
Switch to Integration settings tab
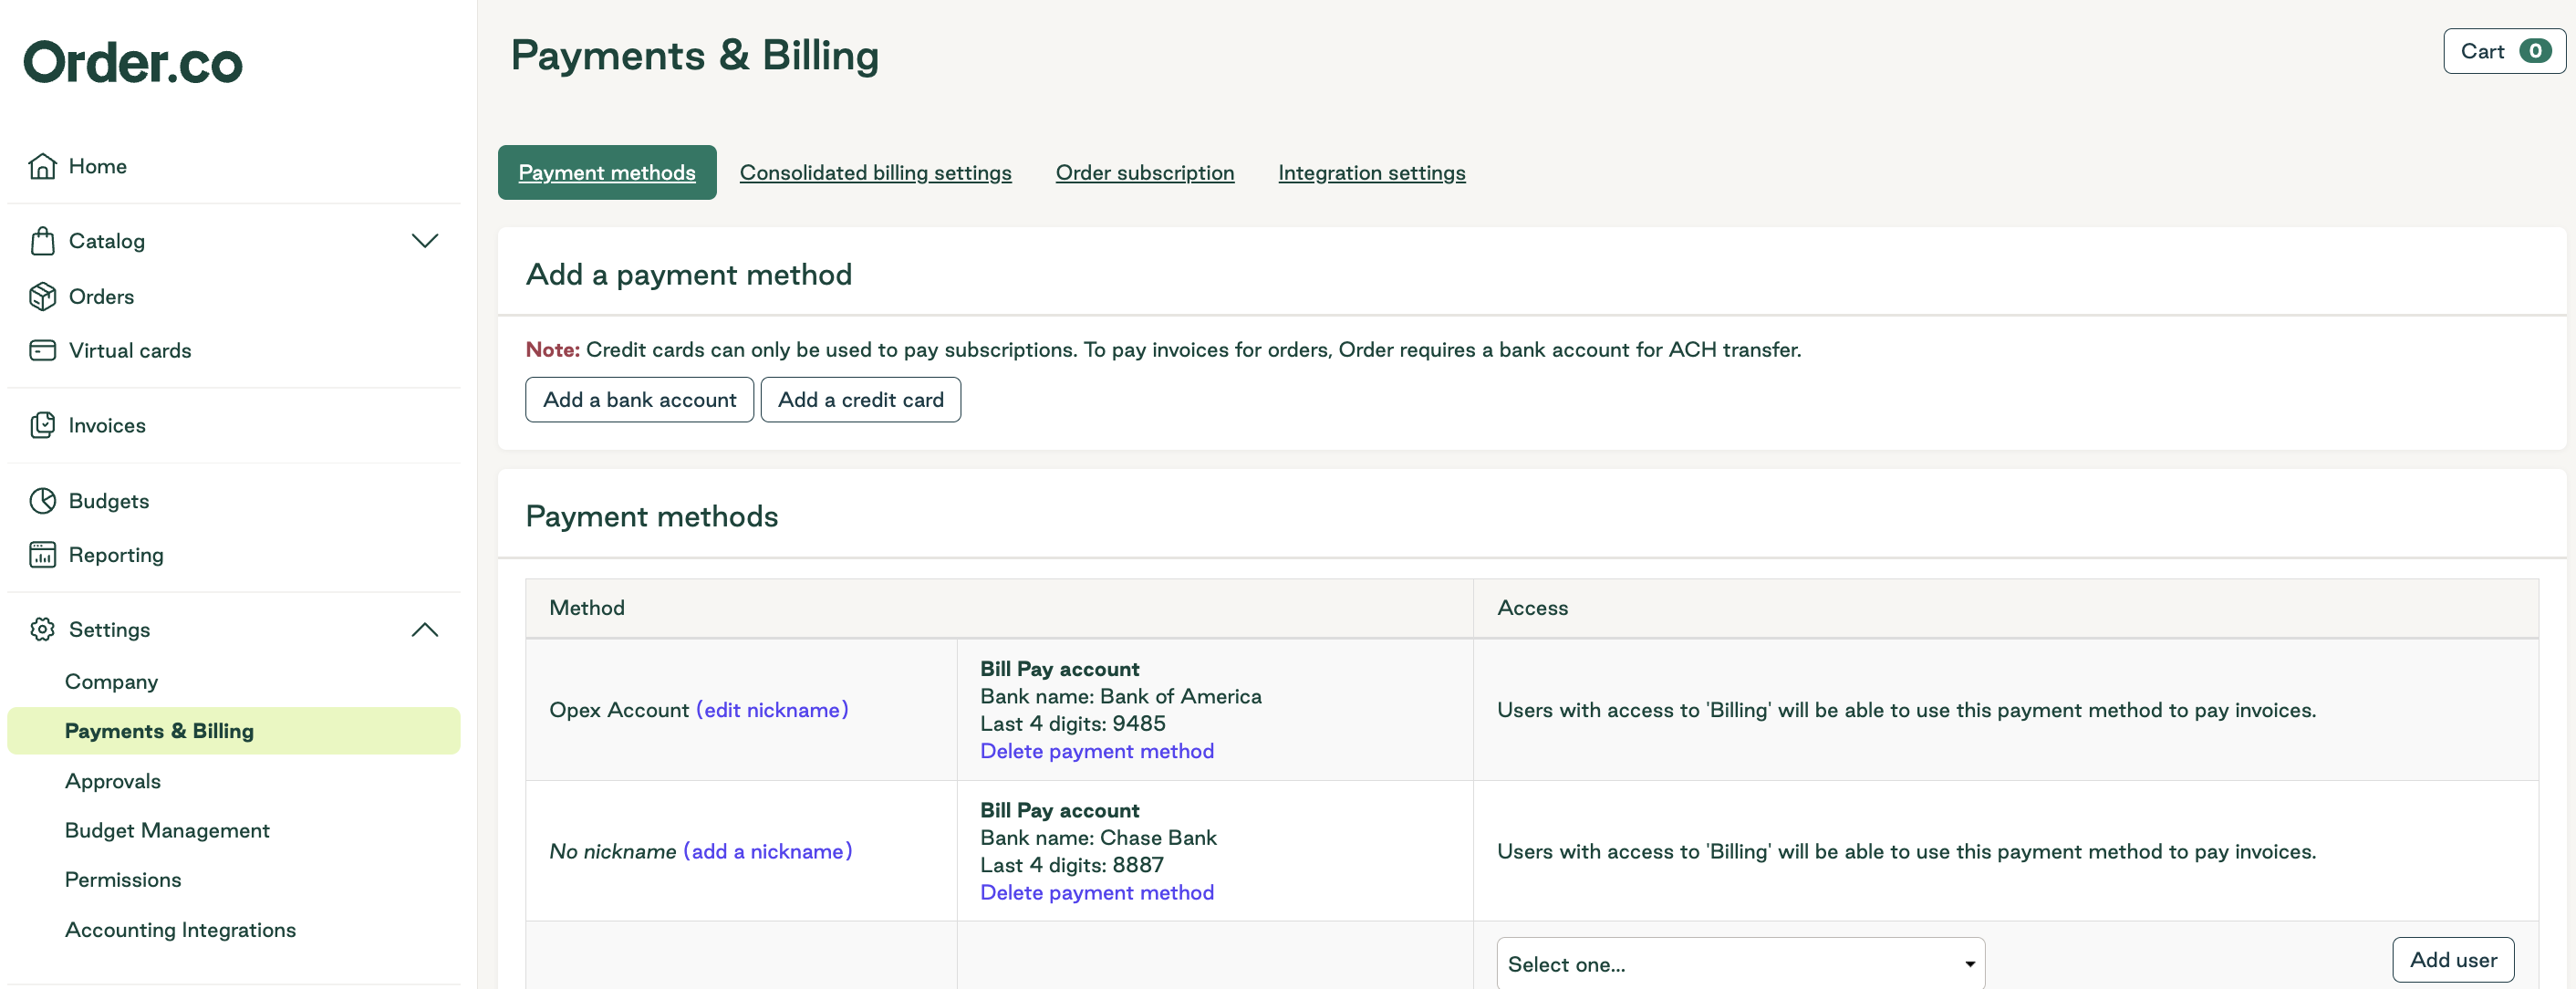(1371, 172)
